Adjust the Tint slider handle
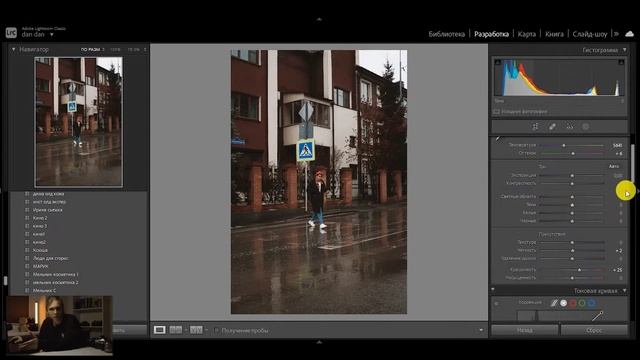640x360 pixels. pyautogui.click(x=573, y=153)
